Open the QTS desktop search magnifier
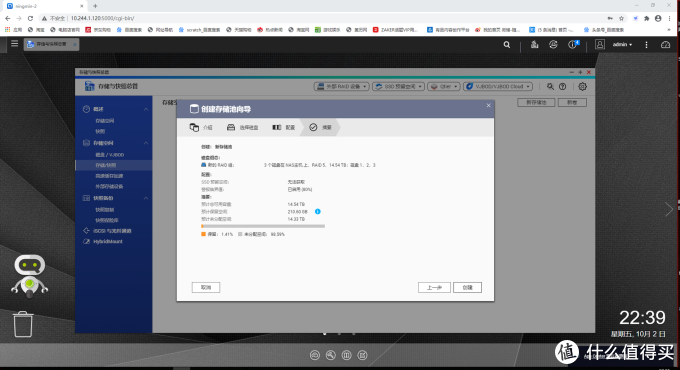Screen dimensions: 680x370 coord(507,45)
